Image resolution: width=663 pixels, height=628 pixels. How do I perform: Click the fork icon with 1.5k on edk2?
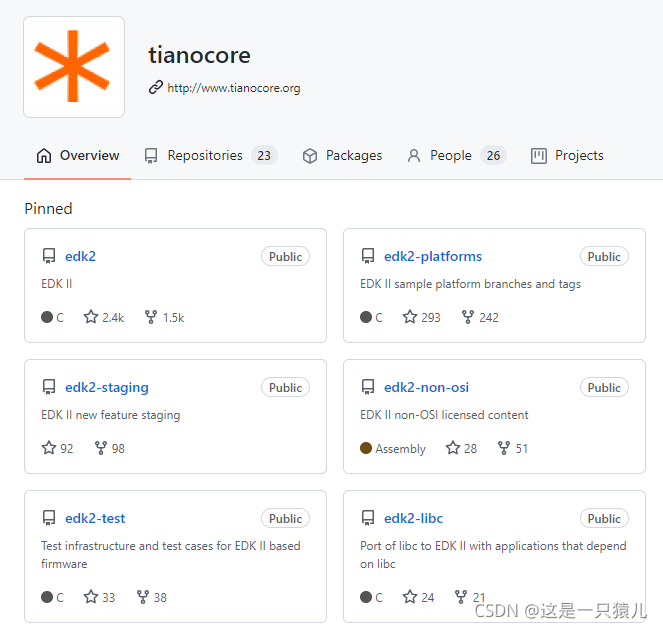tap(151, 317)
